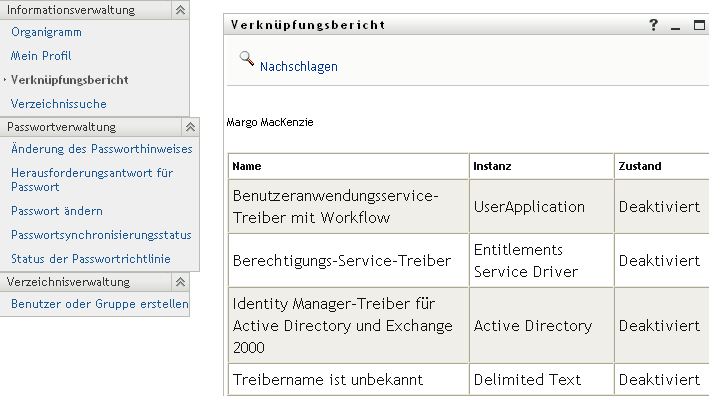Click Benutzer oder Gruppe erstellen
The image size is (709, 396).
(100, 304)
